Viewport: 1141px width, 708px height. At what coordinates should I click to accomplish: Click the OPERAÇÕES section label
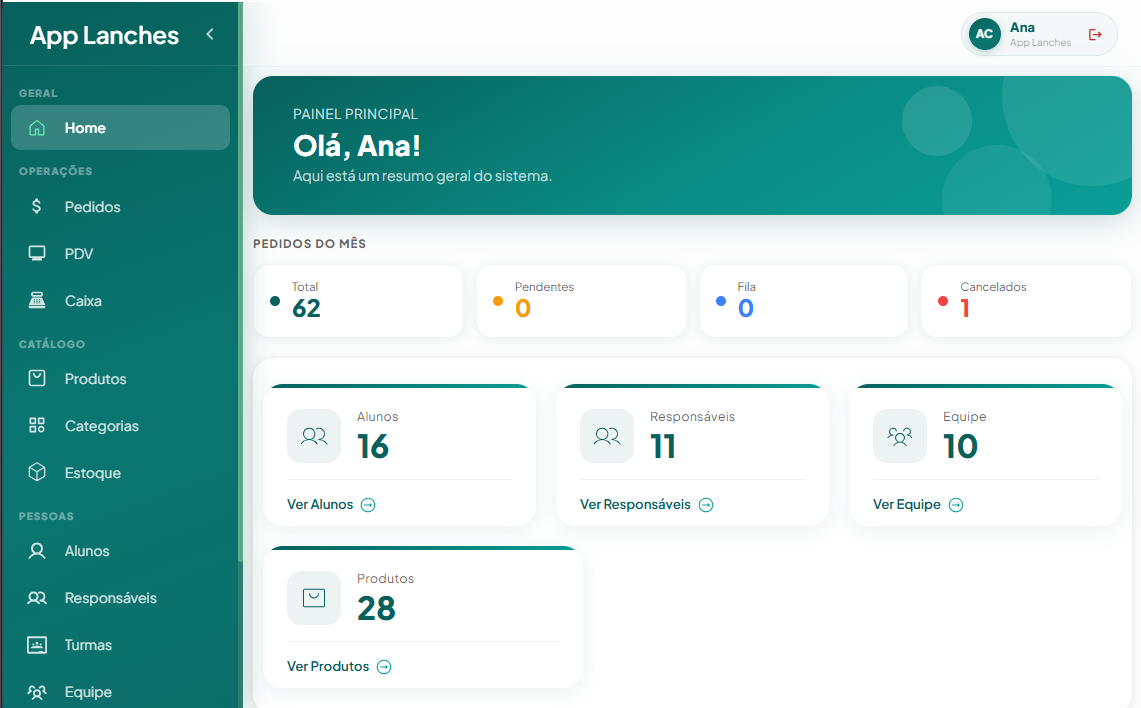55,171
